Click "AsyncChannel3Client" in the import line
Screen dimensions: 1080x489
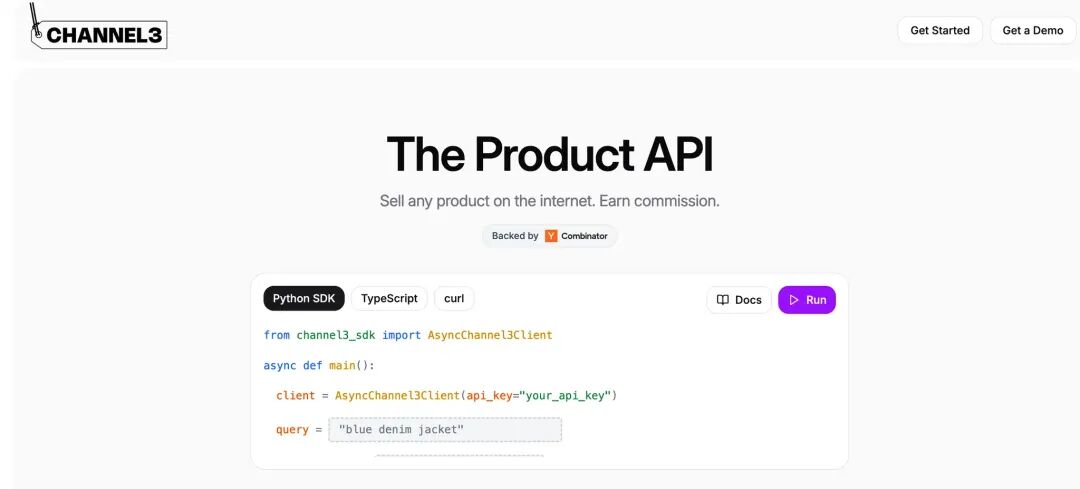click(x=490, y=335)
